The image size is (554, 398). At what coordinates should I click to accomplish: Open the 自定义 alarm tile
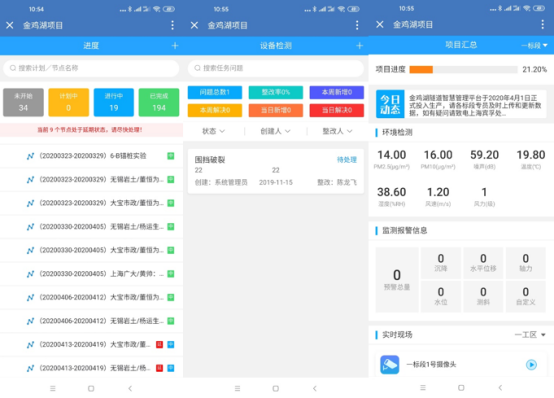tap(526, 297)
